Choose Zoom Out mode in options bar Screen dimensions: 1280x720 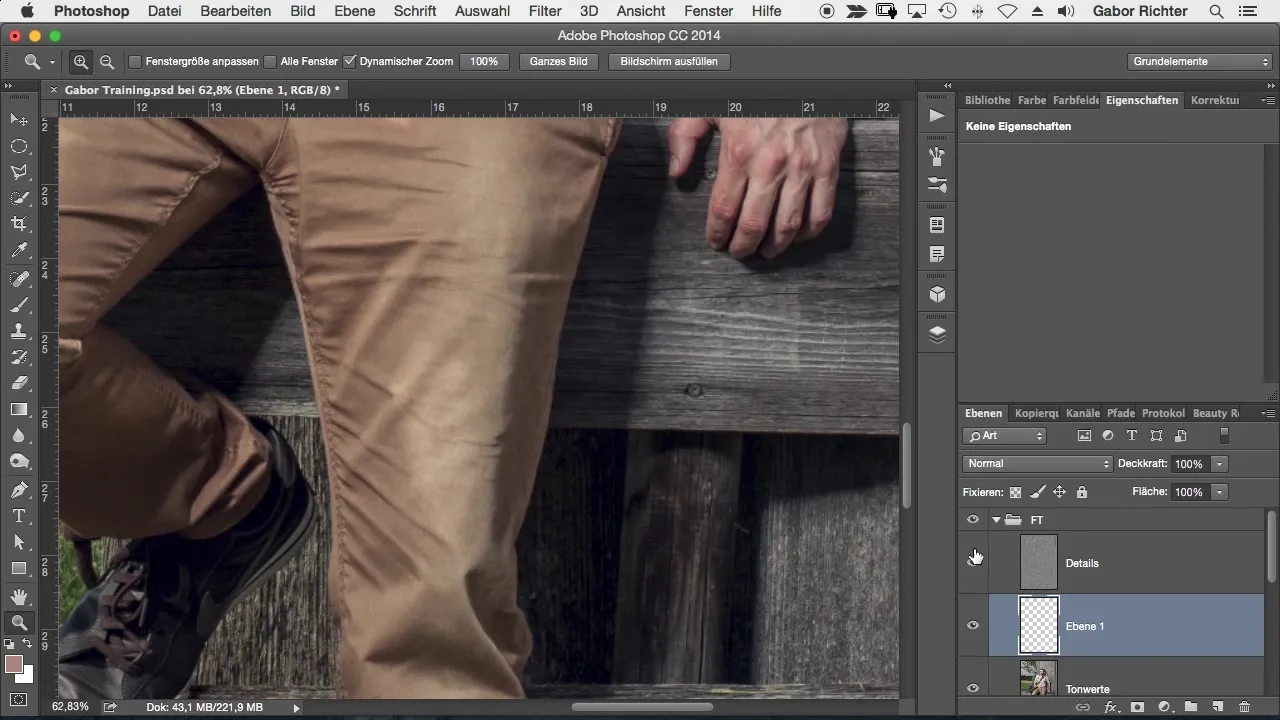point(106,62)
